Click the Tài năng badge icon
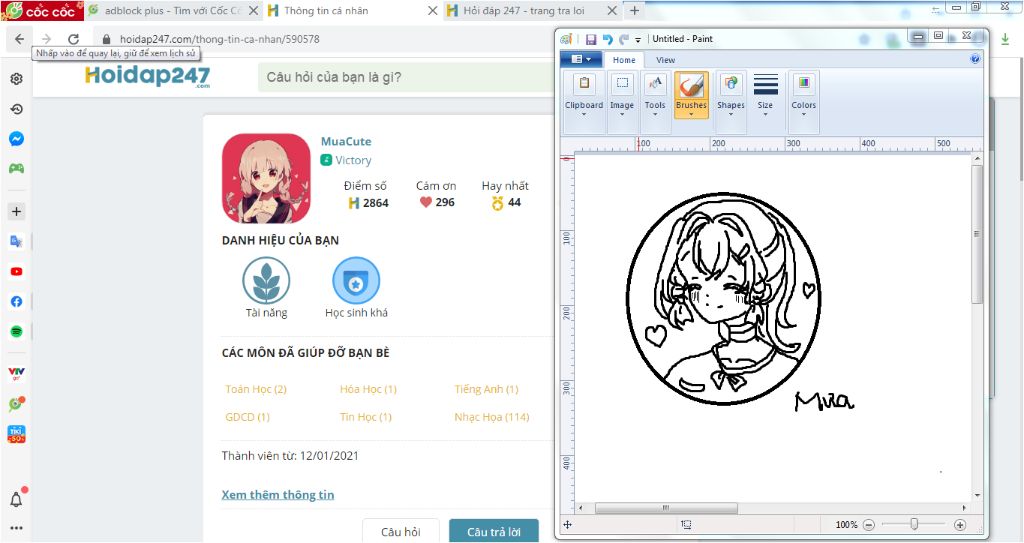1024x543 pixels. (266, 280)
